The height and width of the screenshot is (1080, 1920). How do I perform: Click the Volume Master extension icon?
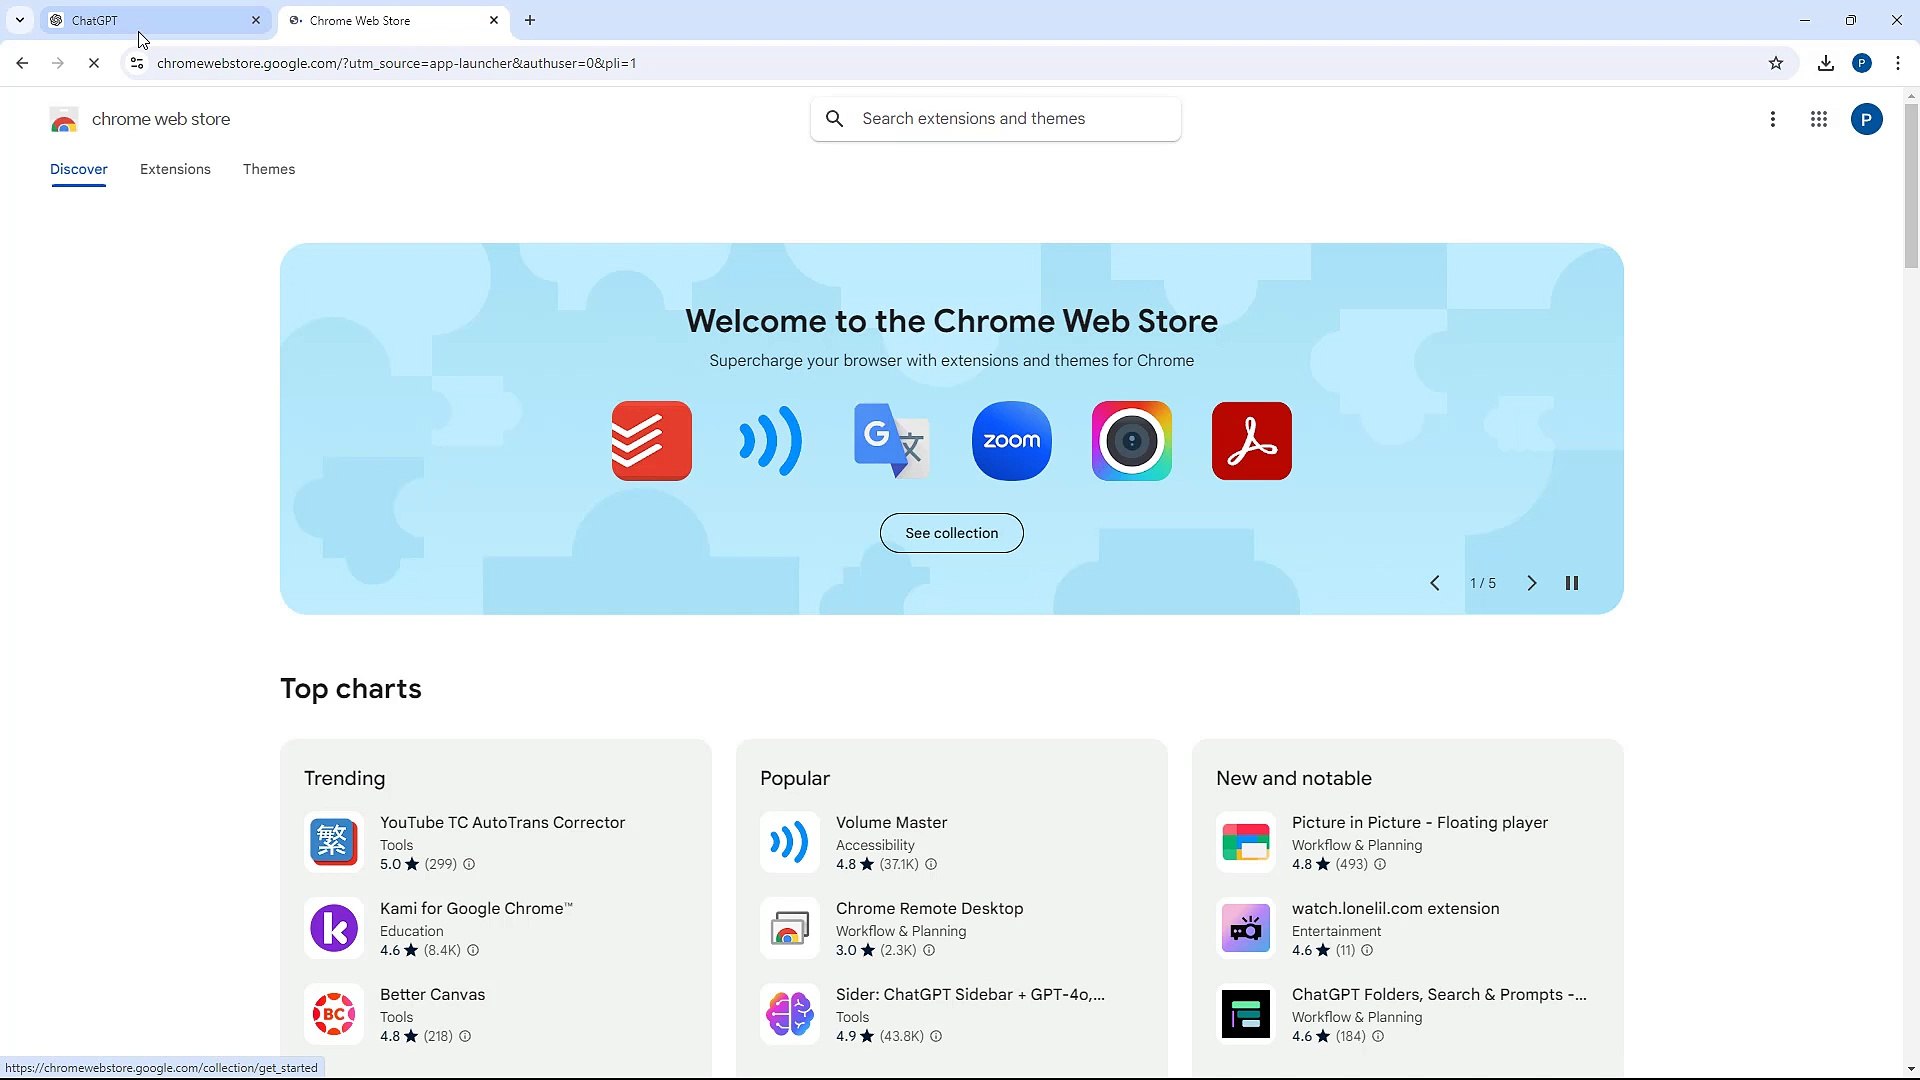coord(789,842)
